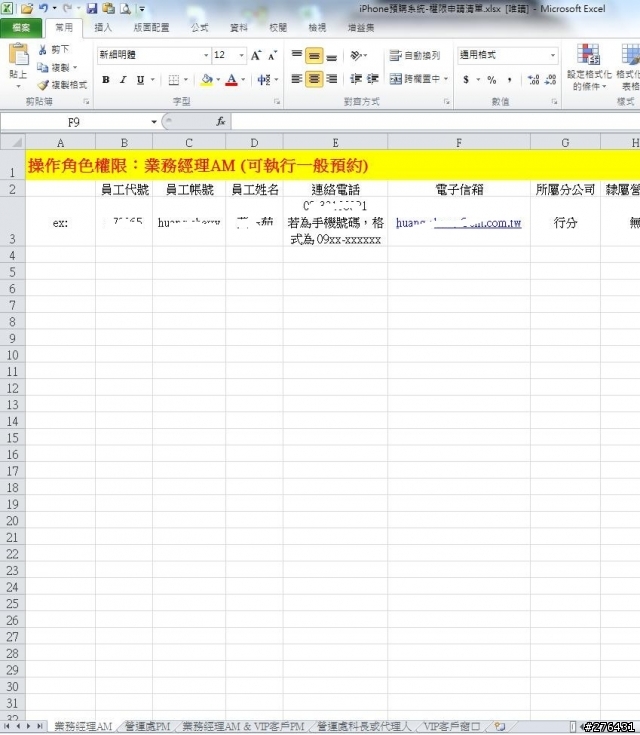Open the merge and center dropdown arrow
Image resolution: width=640 pixels, height=735 pixels.
[446, 79]
